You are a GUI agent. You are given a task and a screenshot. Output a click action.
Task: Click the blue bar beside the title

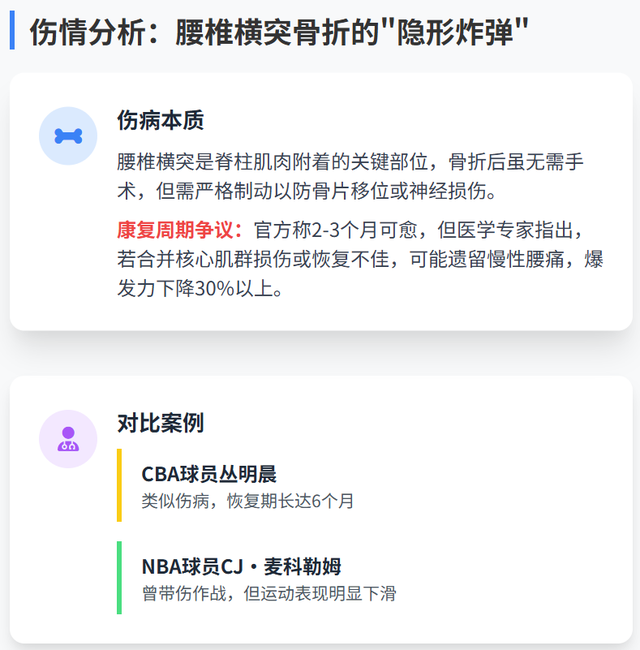point(12,30)
